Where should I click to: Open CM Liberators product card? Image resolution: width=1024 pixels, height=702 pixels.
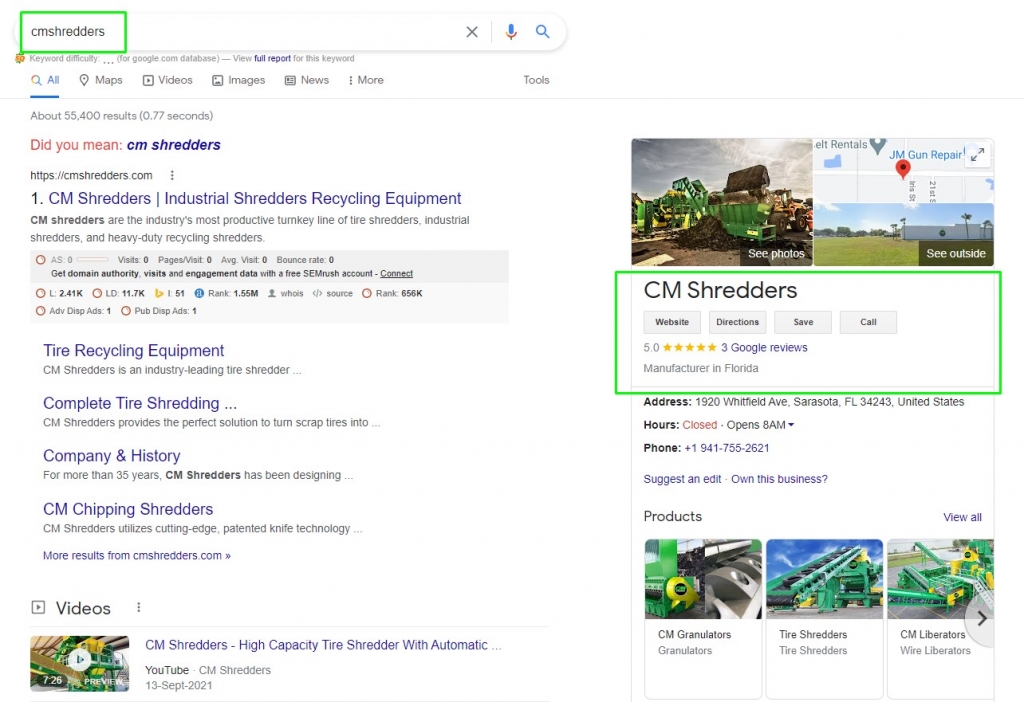click(x=940, y=618)
